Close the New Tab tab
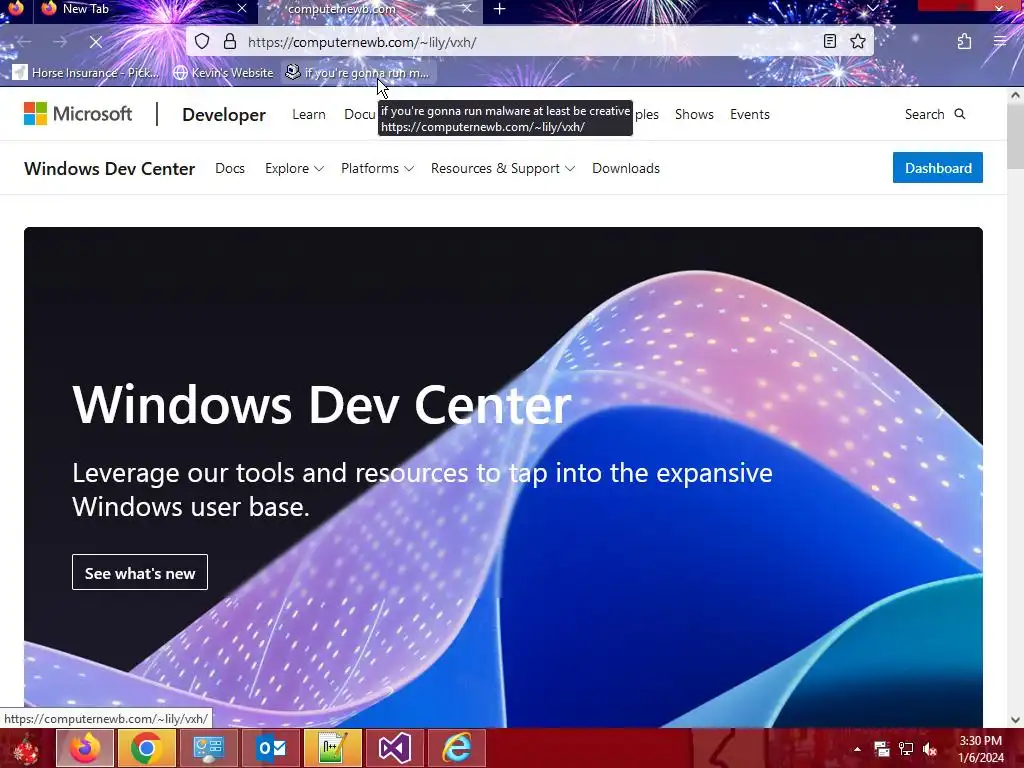Viewport: 1024px width, 768px height. pos(242,8)
